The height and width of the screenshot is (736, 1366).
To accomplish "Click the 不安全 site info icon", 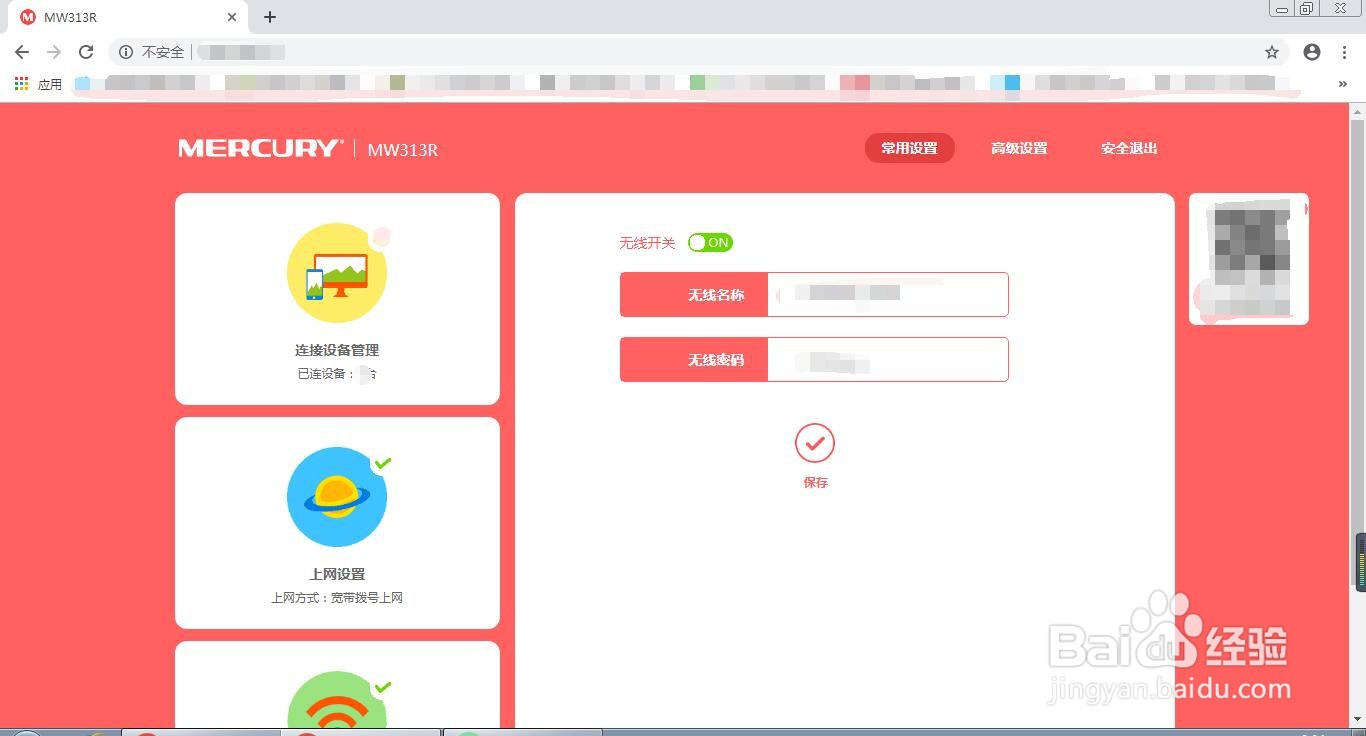I will pyautogui.click(x=126, y=52).
